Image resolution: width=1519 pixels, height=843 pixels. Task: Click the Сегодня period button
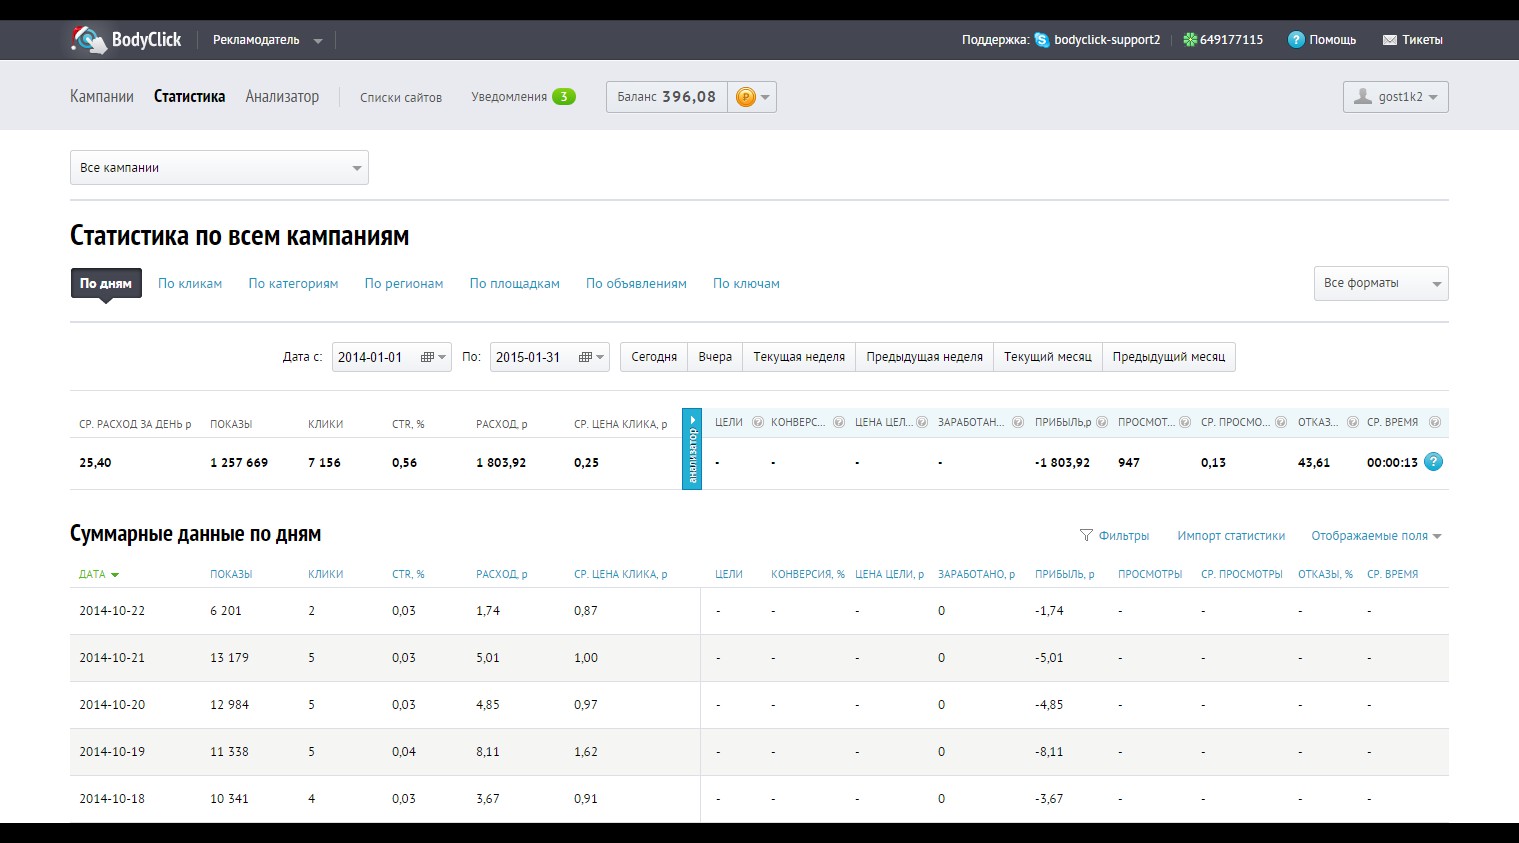point(654,357)
